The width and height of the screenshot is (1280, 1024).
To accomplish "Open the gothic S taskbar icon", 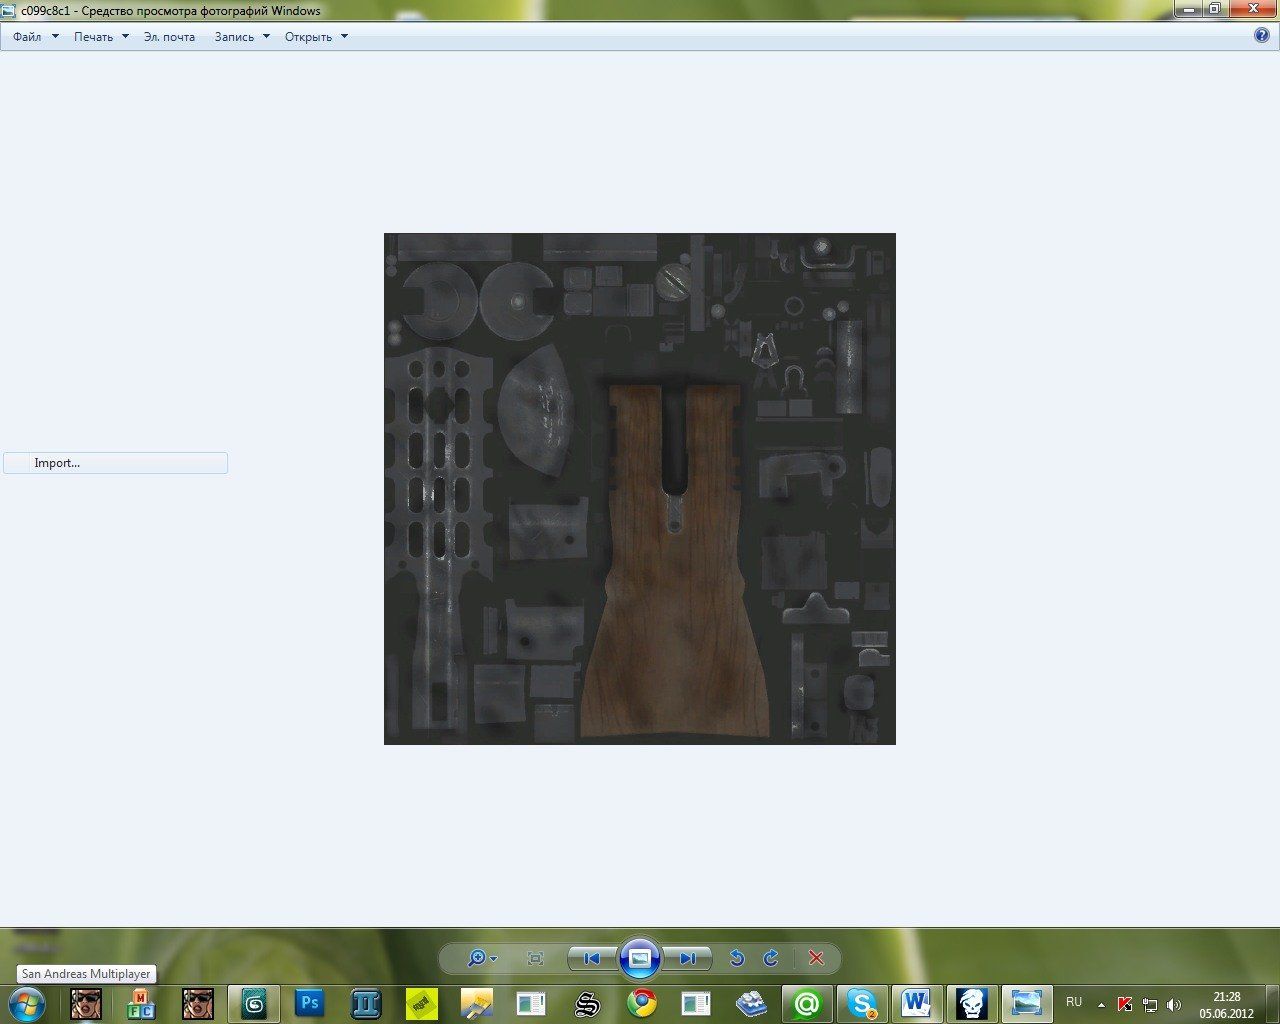I will coord(588,1003).
